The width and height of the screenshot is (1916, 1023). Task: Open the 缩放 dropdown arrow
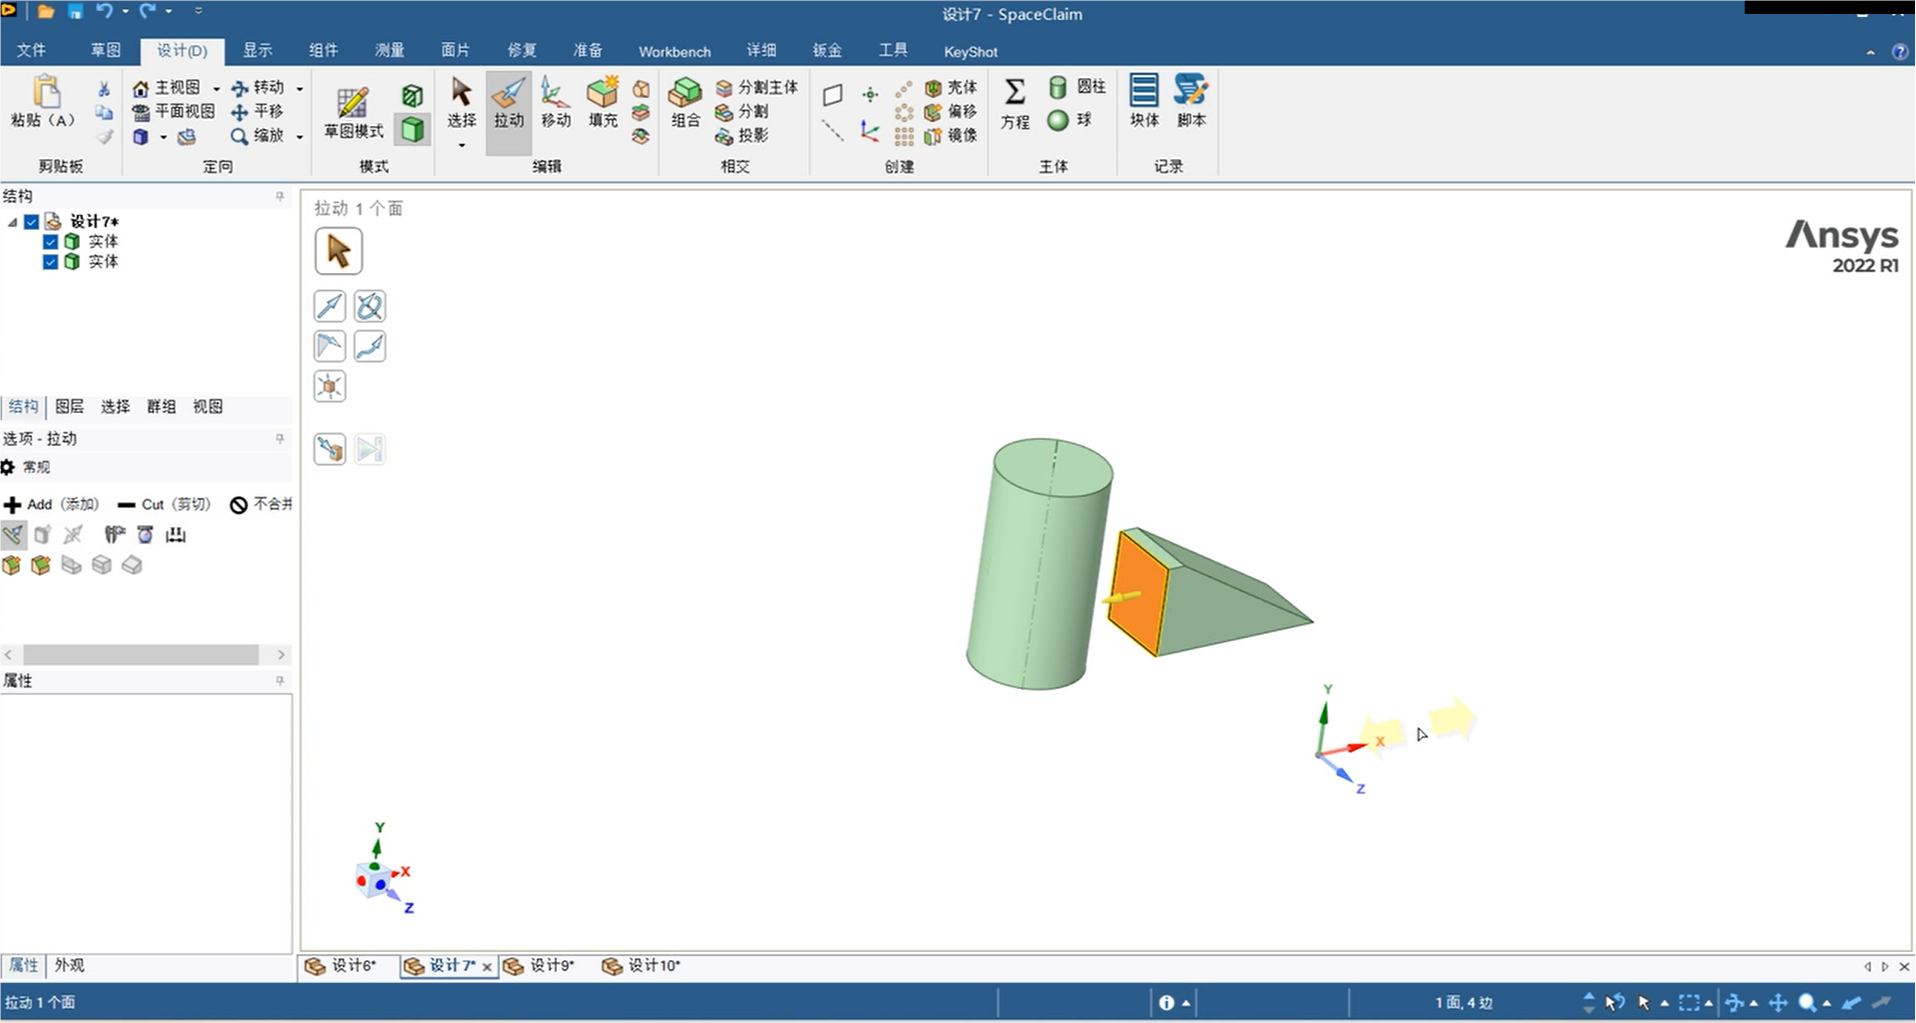[299, 137]
